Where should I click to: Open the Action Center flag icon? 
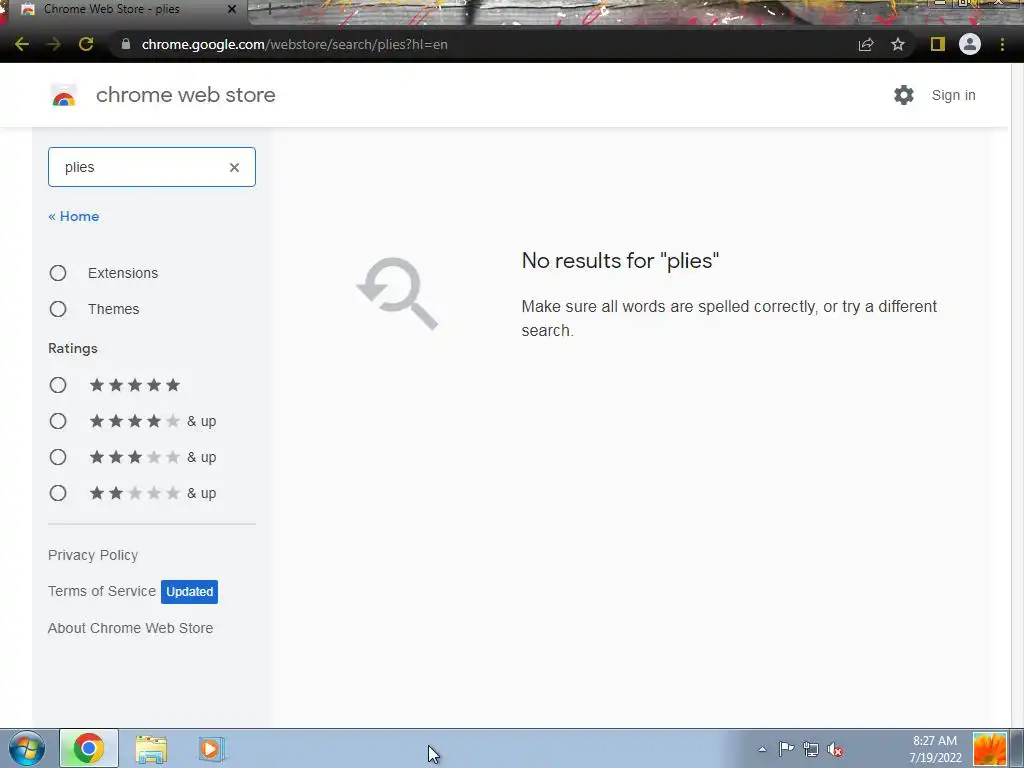click(786, 749)
